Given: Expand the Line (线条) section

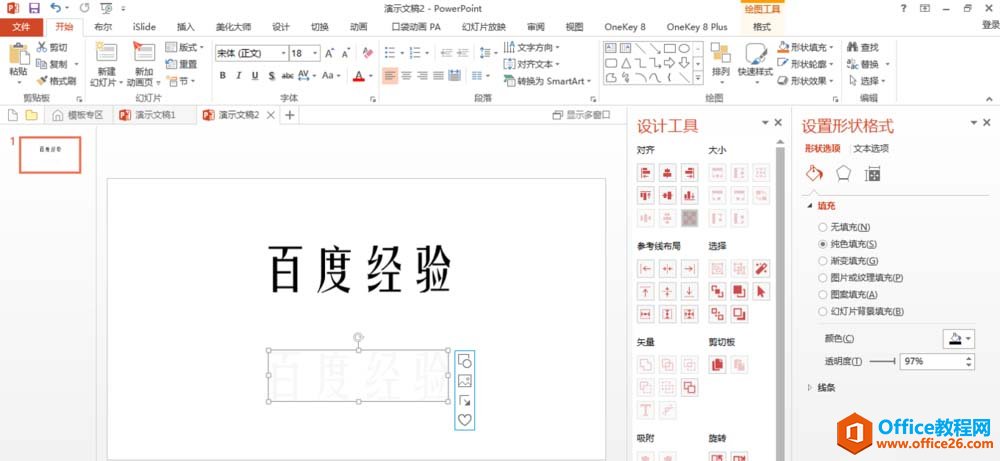Looking at the screenshot, I should [810, 387].
